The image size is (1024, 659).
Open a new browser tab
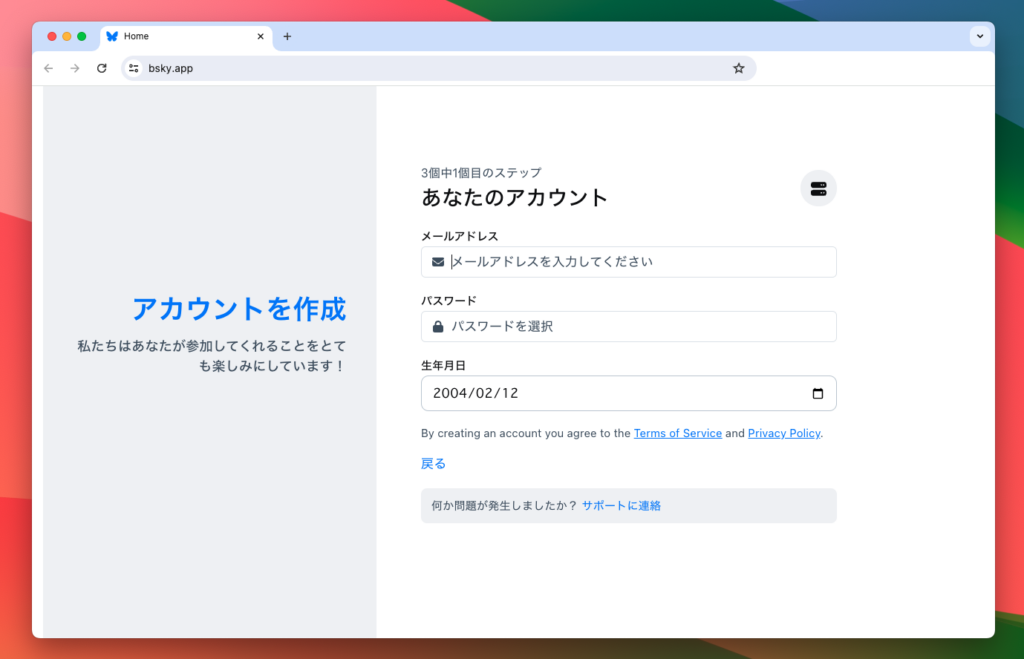click(x=287, y=36)
